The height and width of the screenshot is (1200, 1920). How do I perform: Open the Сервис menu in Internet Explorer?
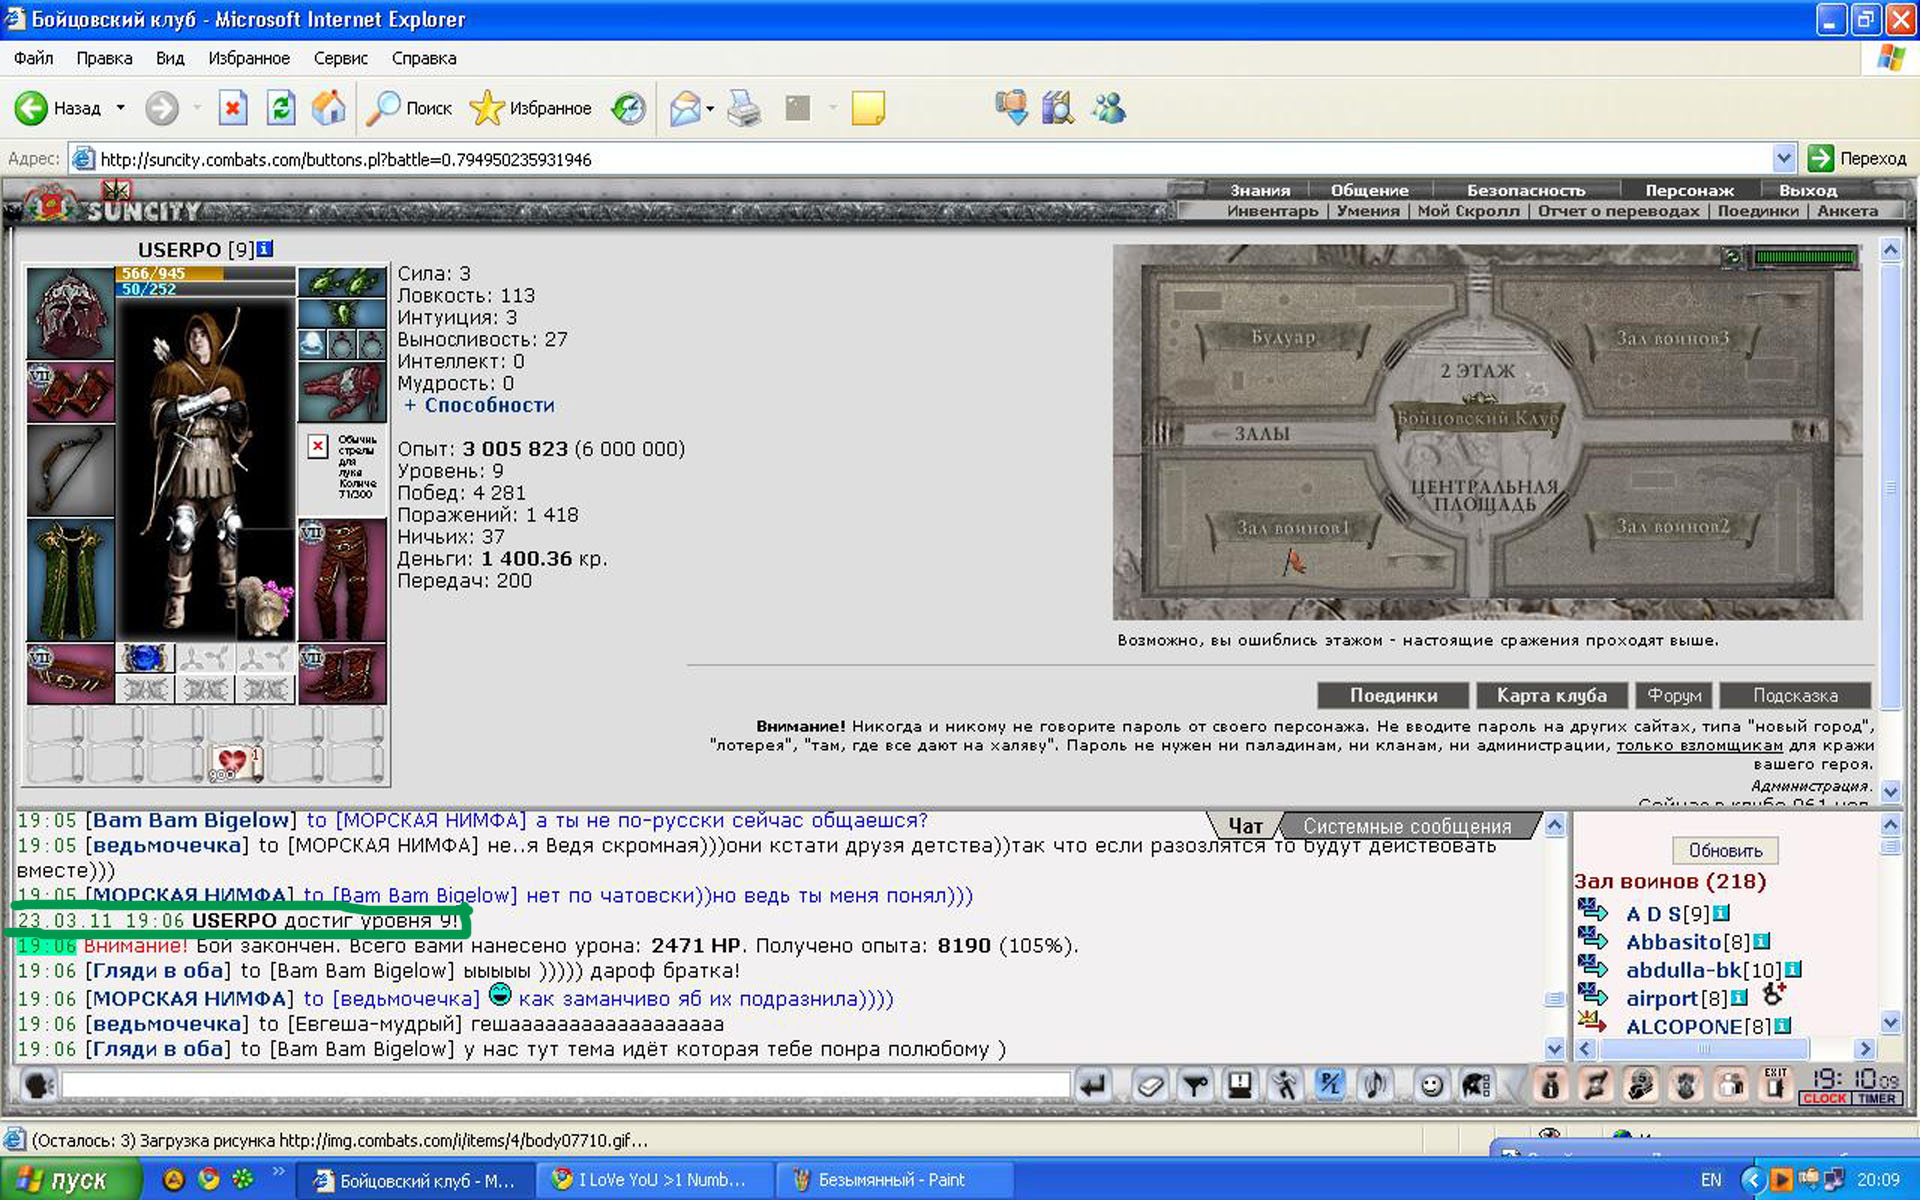340,58
